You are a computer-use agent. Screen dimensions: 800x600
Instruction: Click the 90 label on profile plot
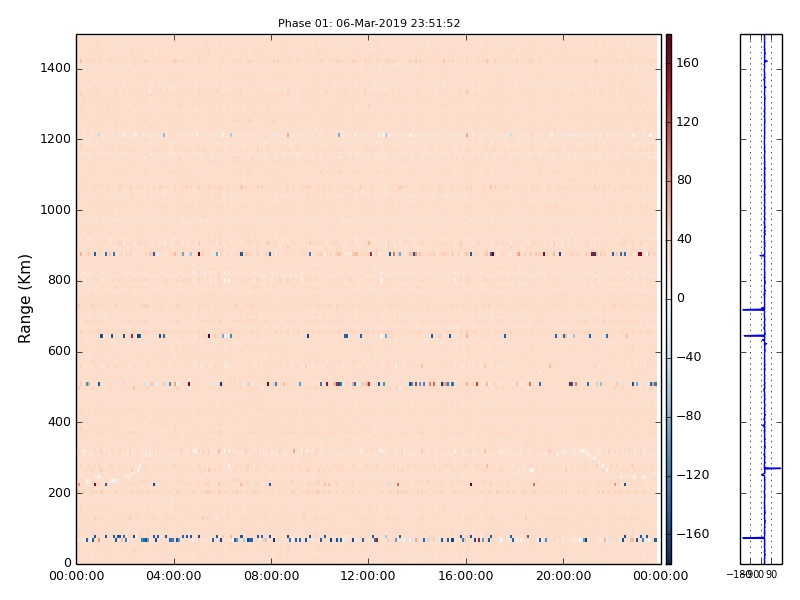(x=771, y=575)
